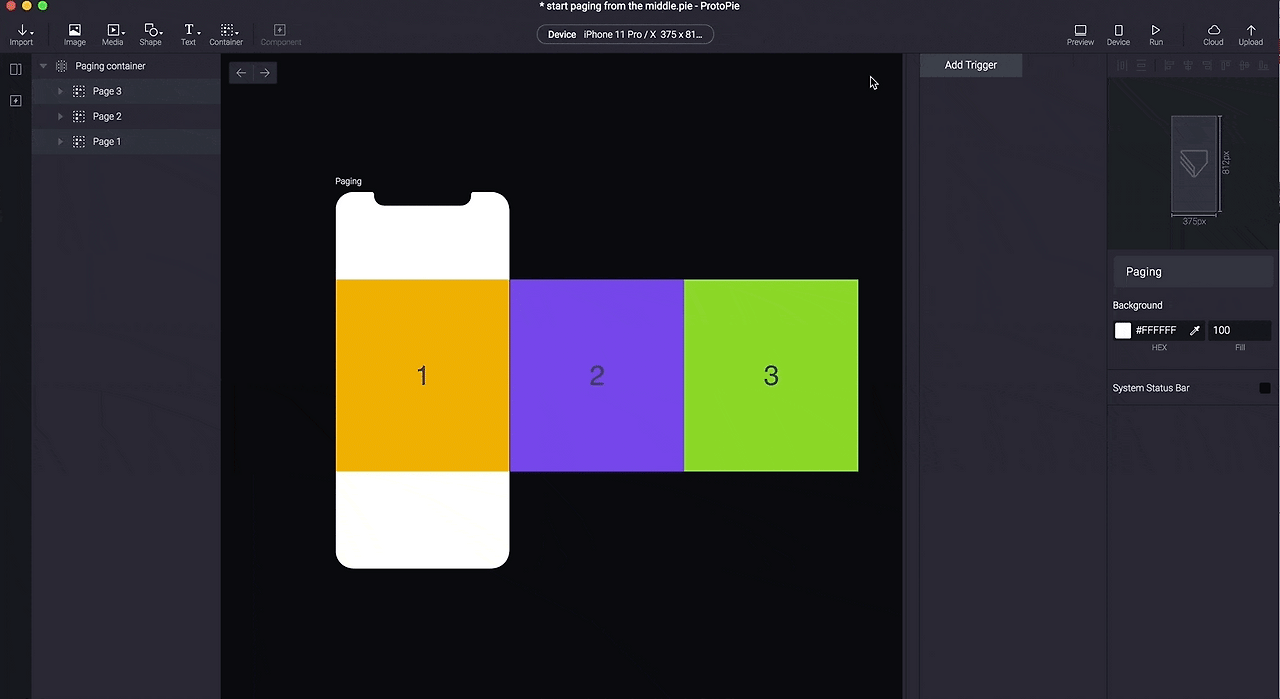Switch to the layers panel icon
The image size is (1280, 699).
pyautogui.click(x=15, y=69)
